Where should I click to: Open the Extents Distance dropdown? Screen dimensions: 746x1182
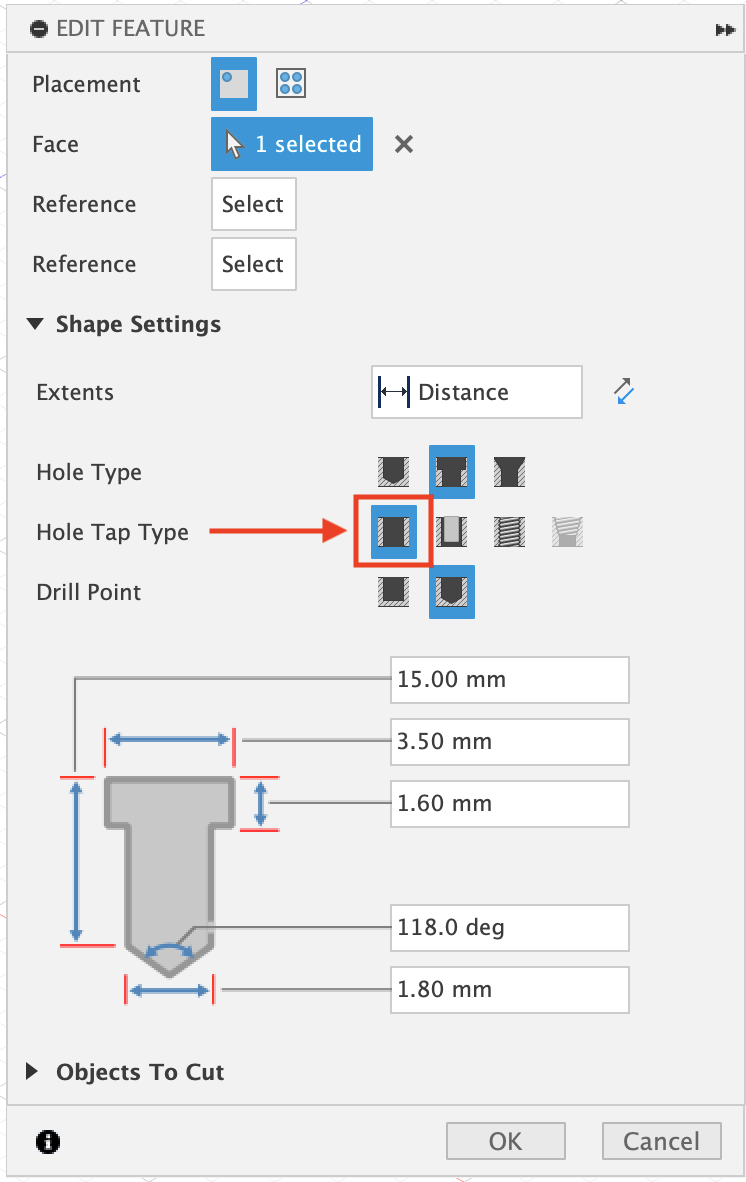pos(476,392)
